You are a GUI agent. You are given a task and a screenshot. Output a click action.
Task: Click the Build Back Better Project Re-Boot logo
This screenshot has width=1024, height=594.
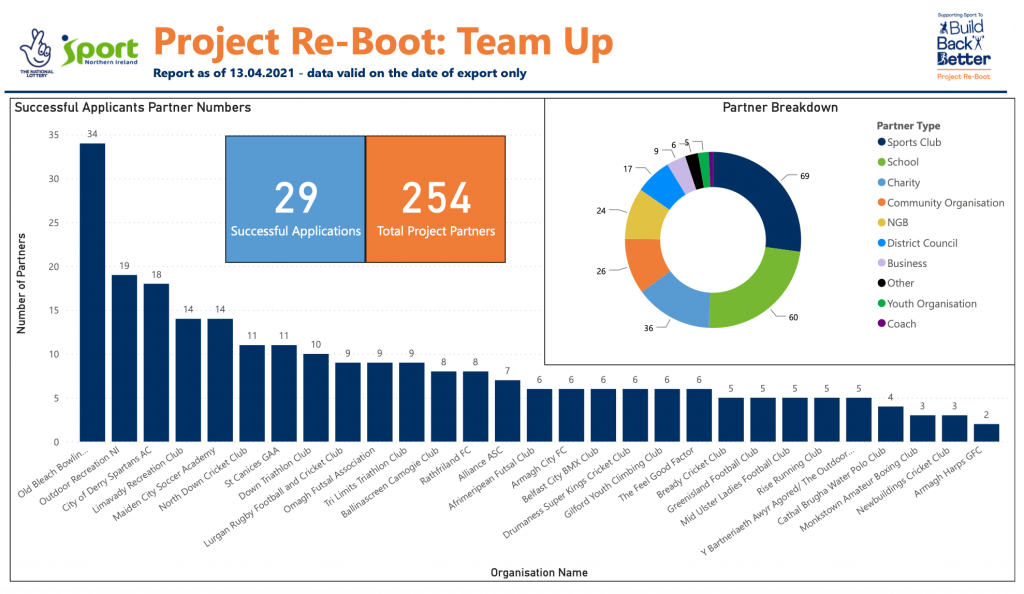click(963, 46)
